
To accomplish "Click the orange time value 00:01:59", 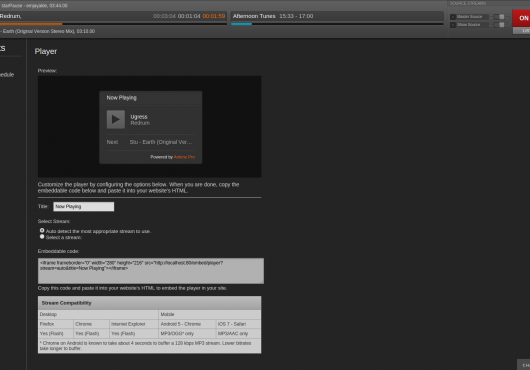I will click(214, 16).
